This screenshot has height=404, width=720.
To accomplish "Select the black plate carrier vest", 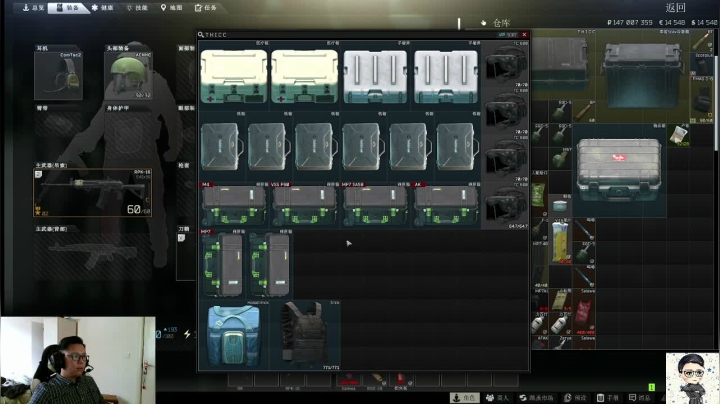I will tap(305, 335).
